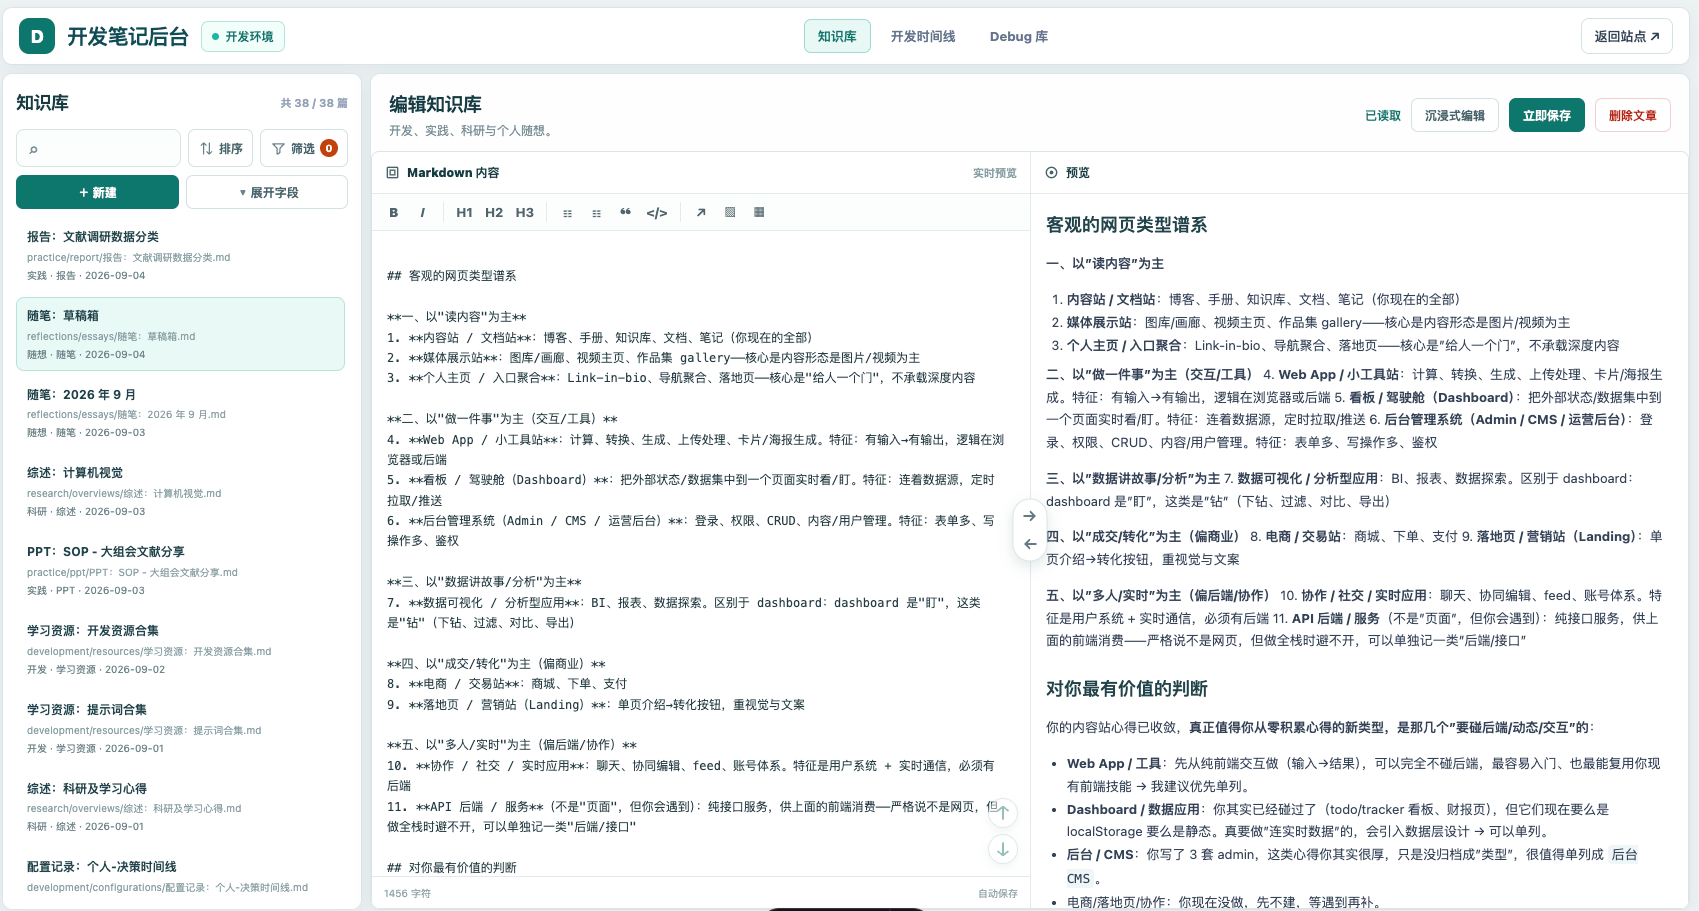
Task: Click 自动保存 status text
Action: coord(997,894)
